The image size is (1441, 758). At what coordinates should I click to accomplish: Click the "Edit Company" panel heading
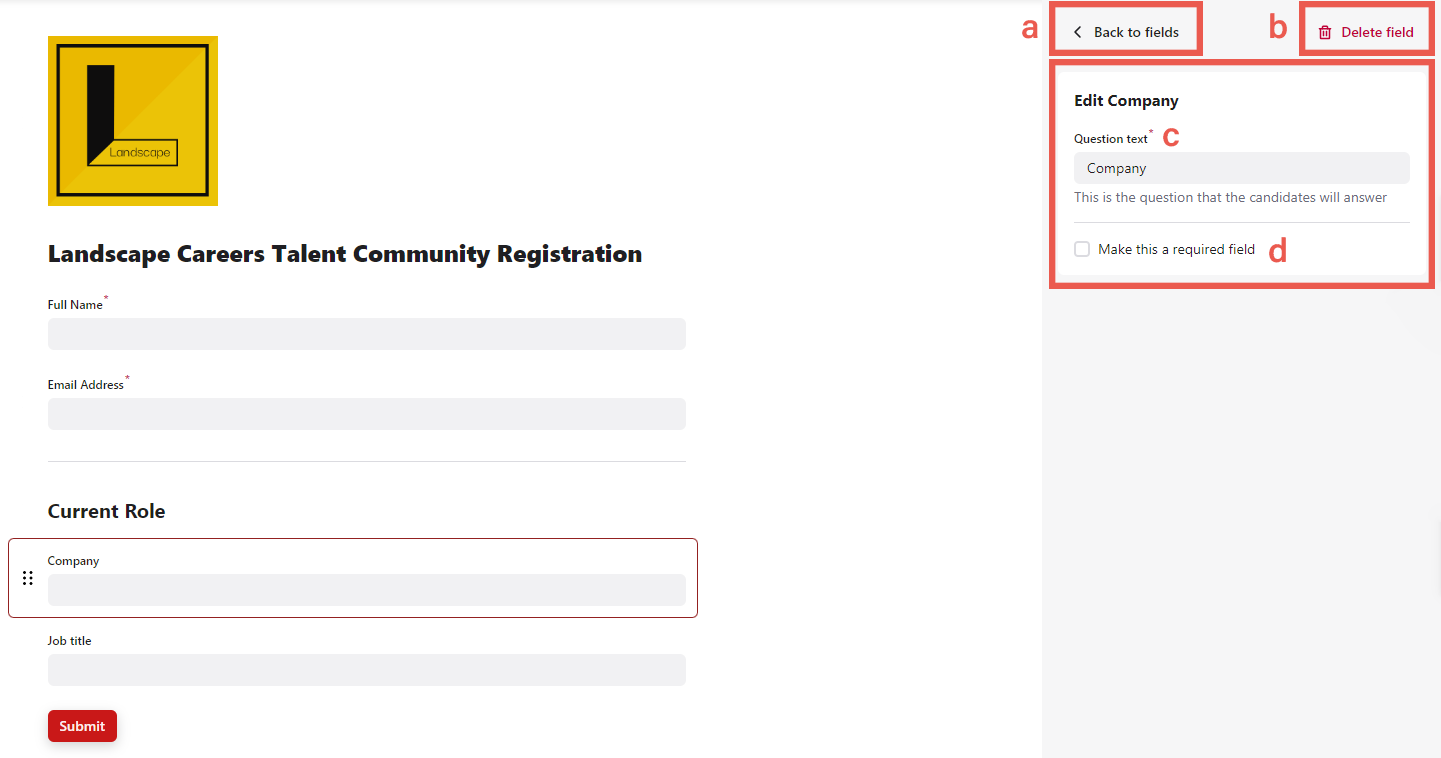point(1126,101)
